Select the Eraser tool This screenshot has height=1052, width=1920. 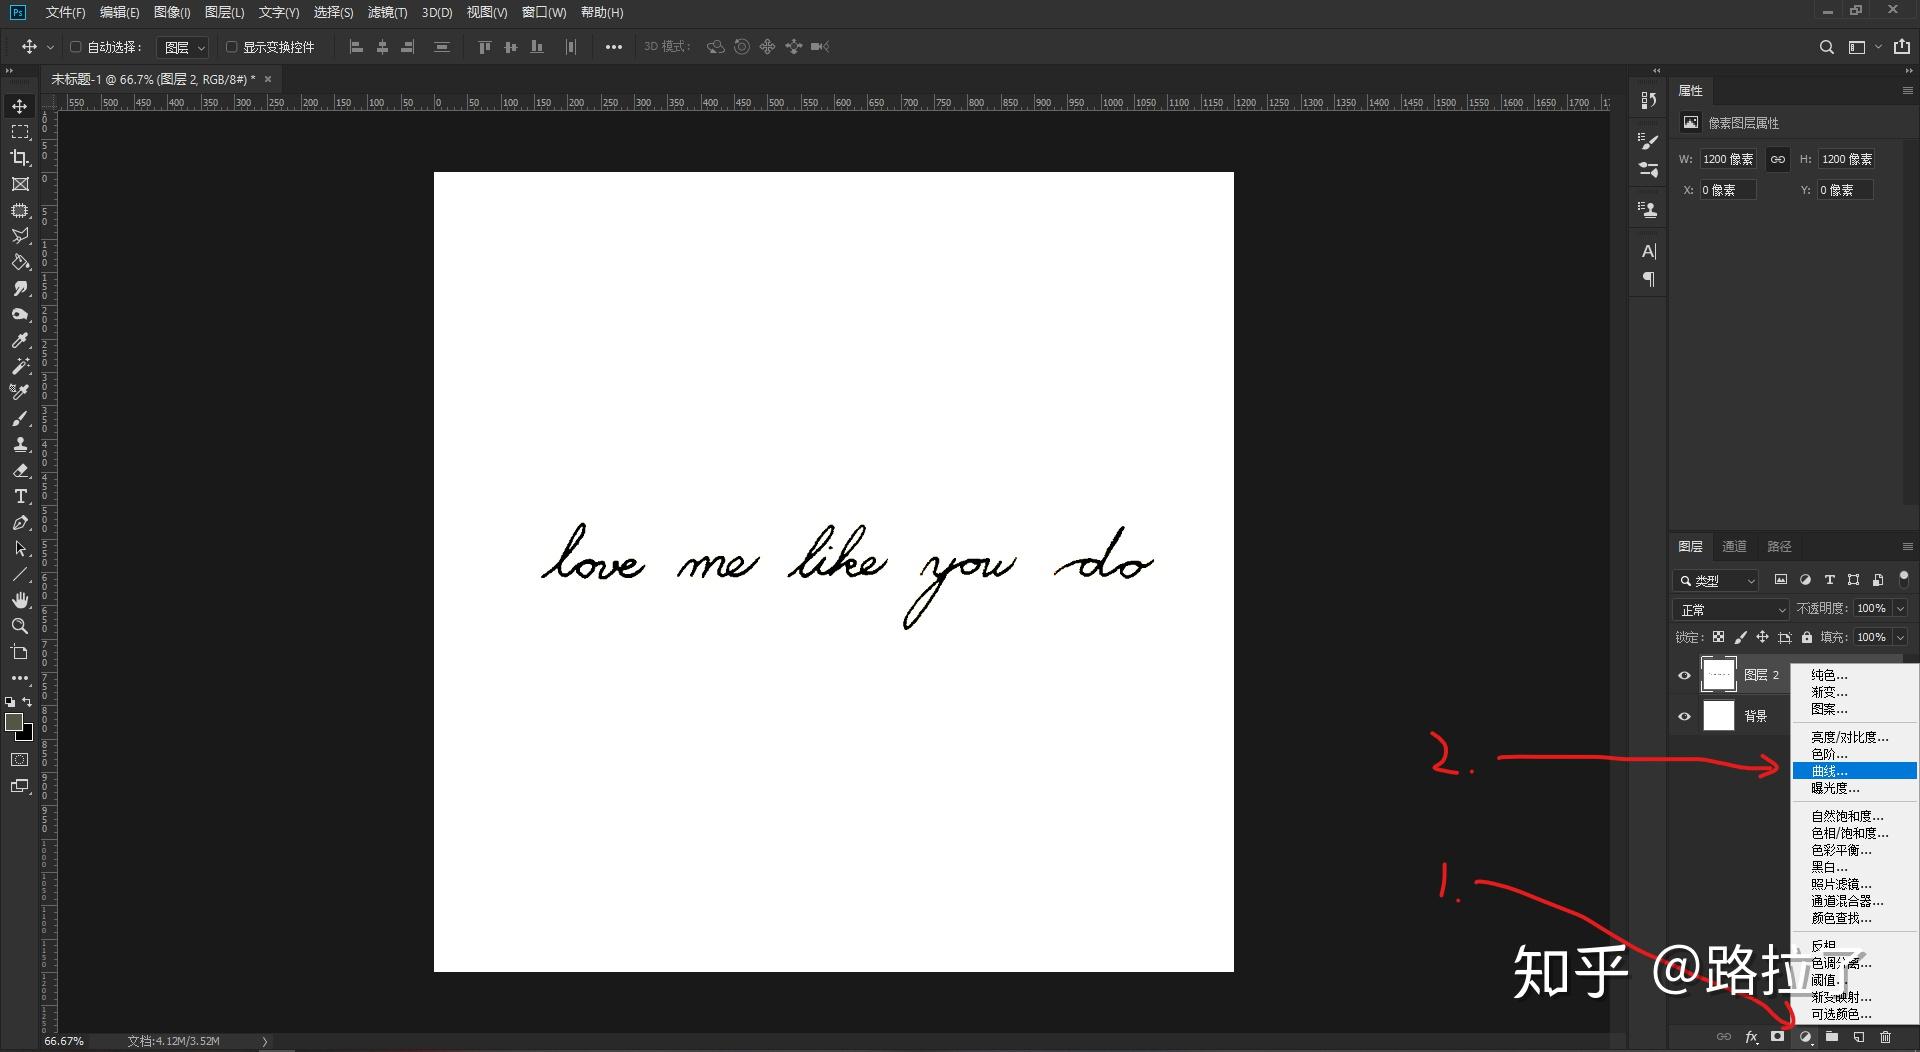tap(20, 470)
